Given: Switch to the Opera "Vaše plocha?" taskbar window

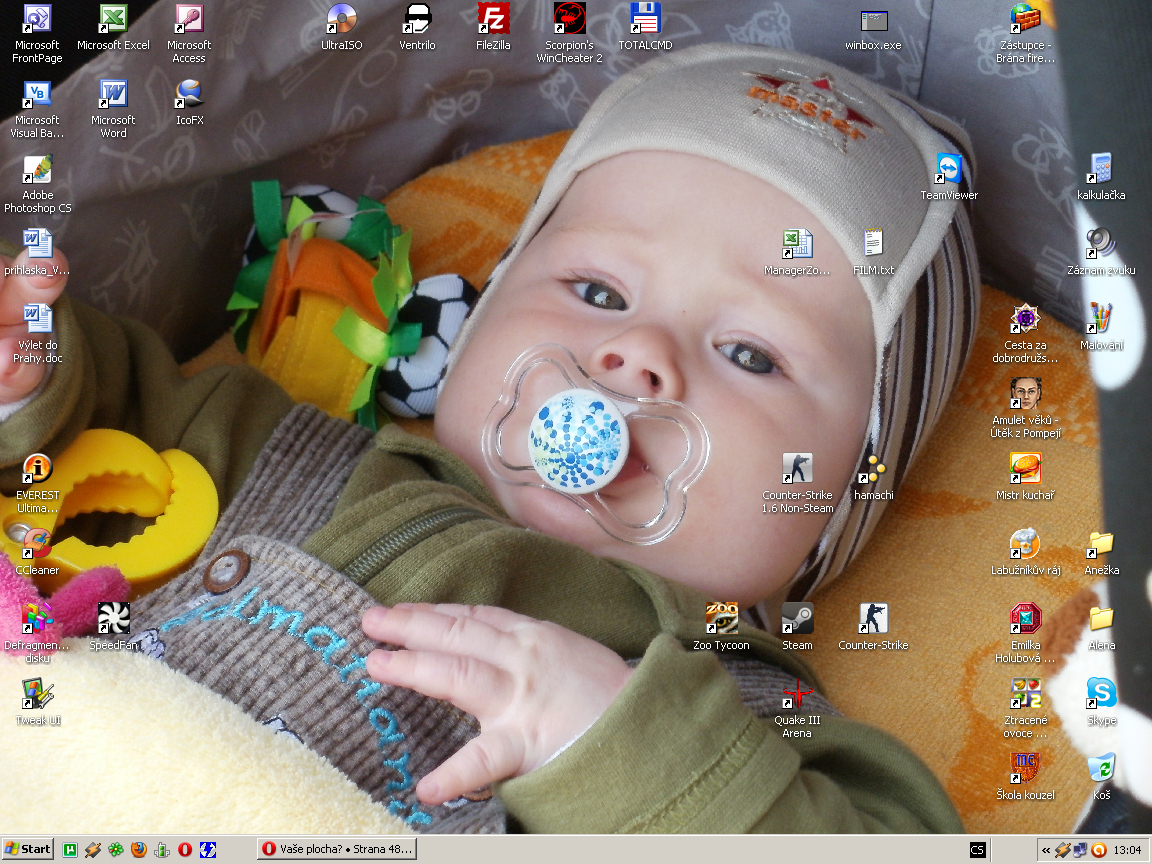Looking at the screenshot, I should tap(336, 850).
